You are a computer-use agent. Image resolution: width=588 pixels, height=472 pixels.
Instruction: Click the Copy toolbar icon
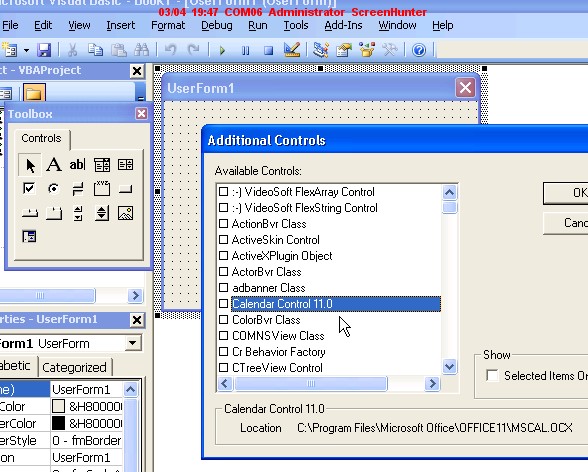[x=95, y=50]
